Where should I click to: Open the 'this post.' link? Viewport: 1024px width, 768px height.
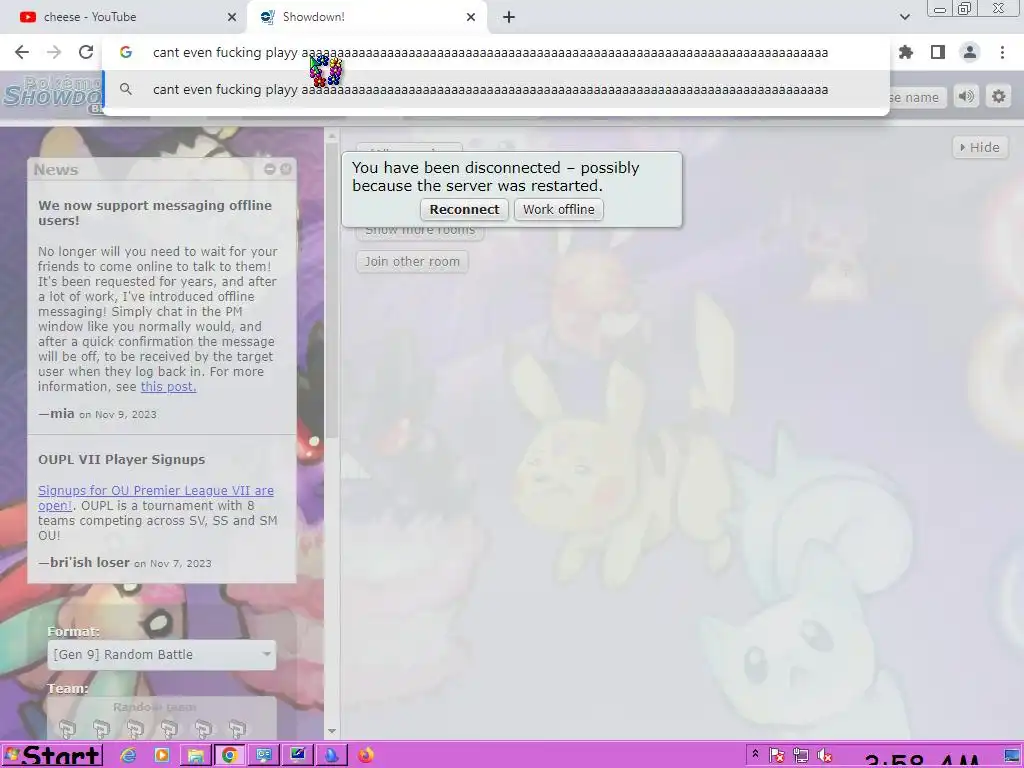168,387
